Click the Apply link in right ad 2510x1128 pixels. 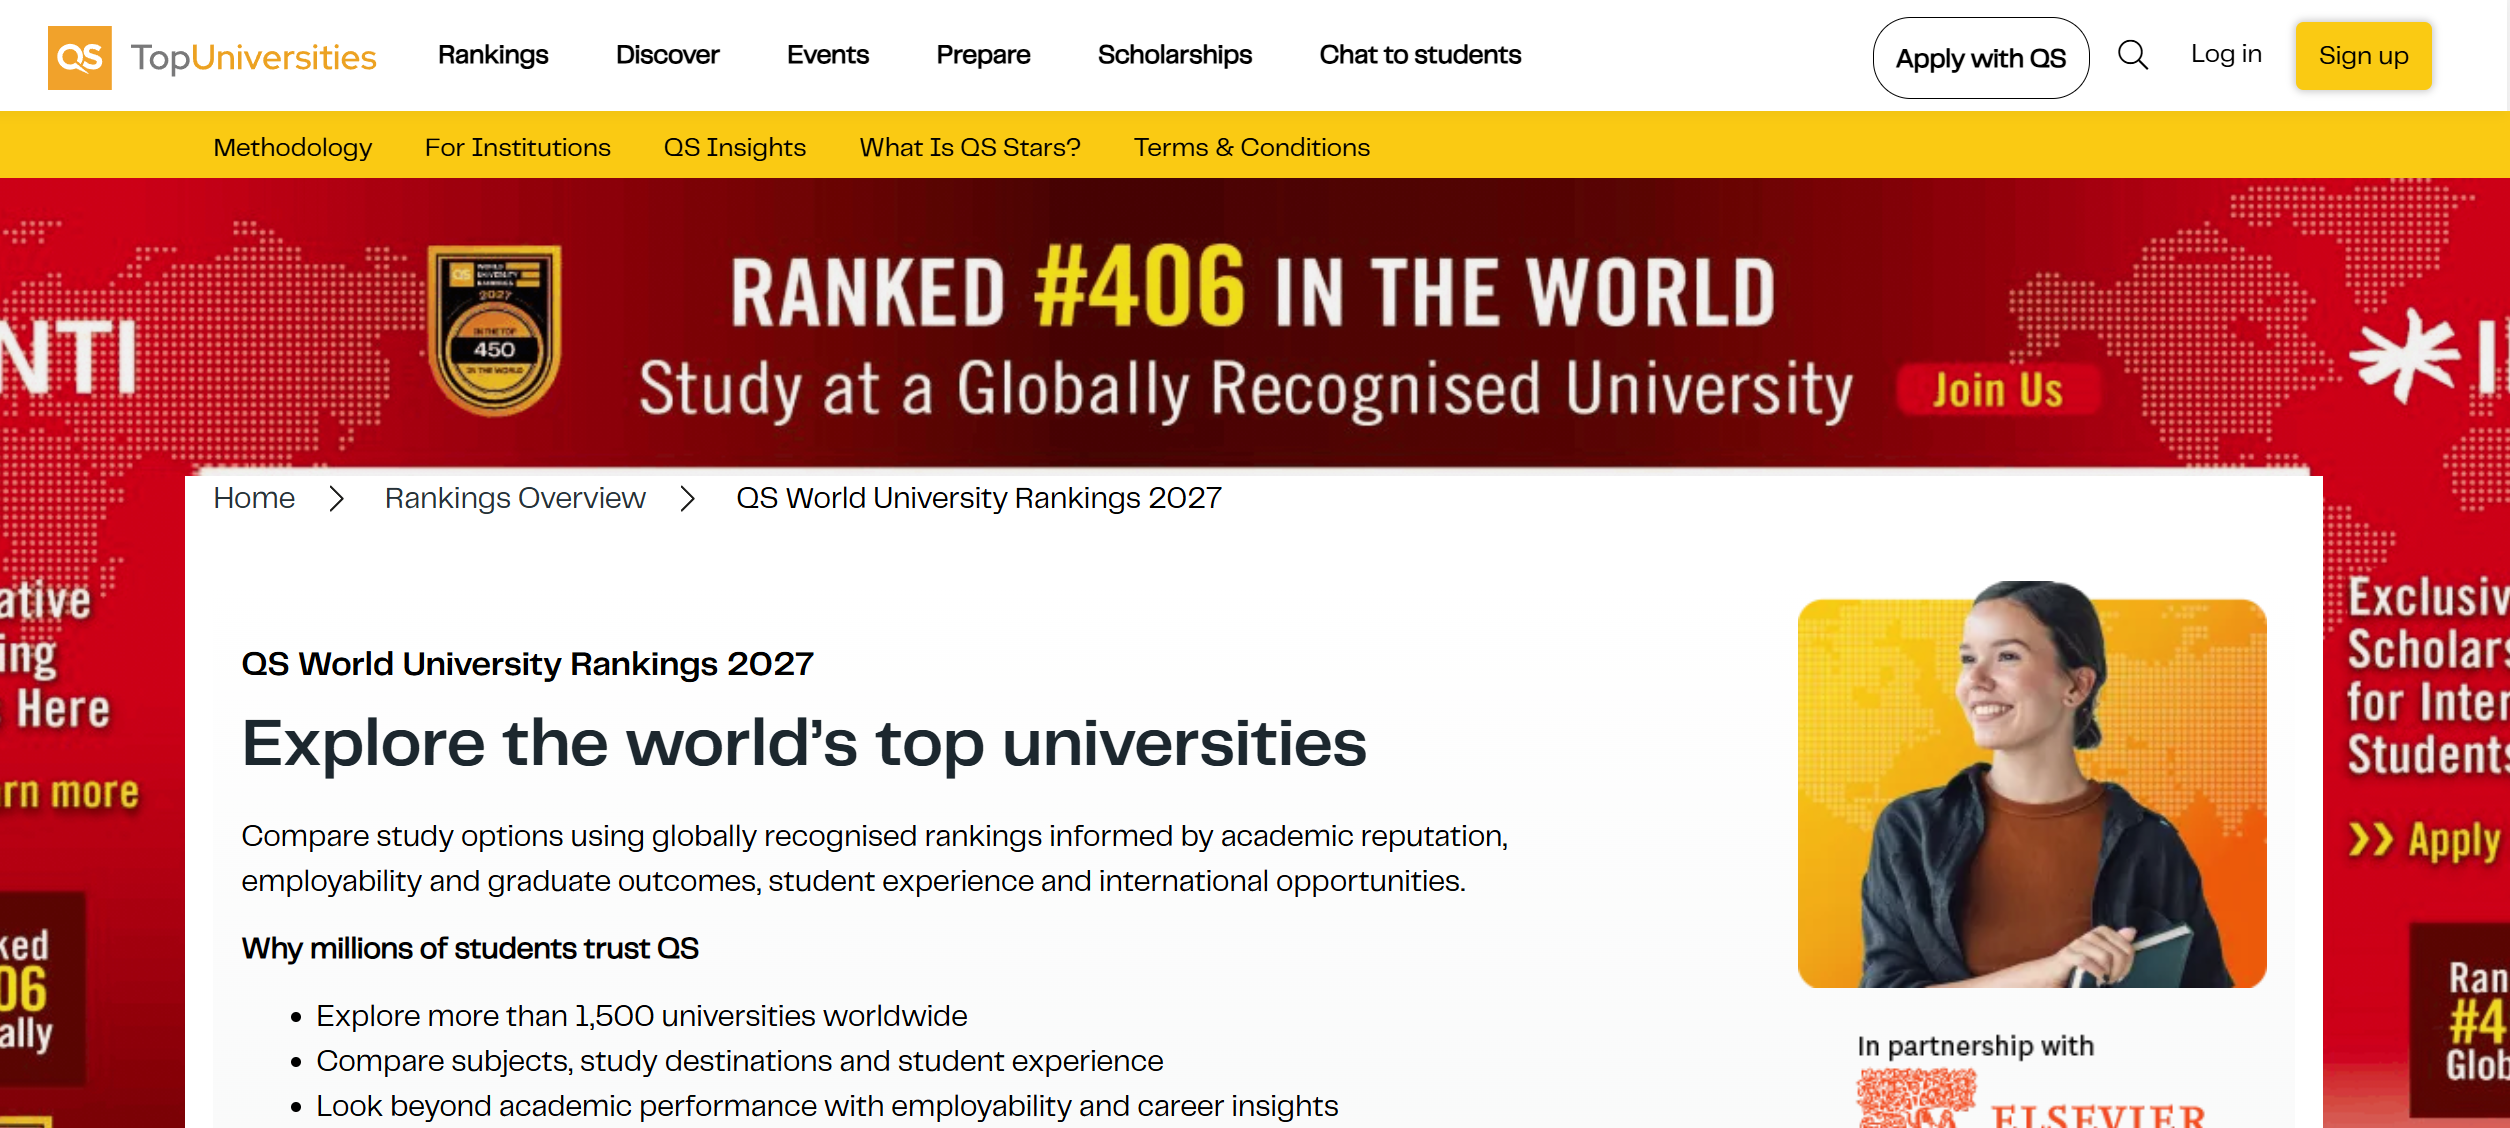(x=2425, y=841)
